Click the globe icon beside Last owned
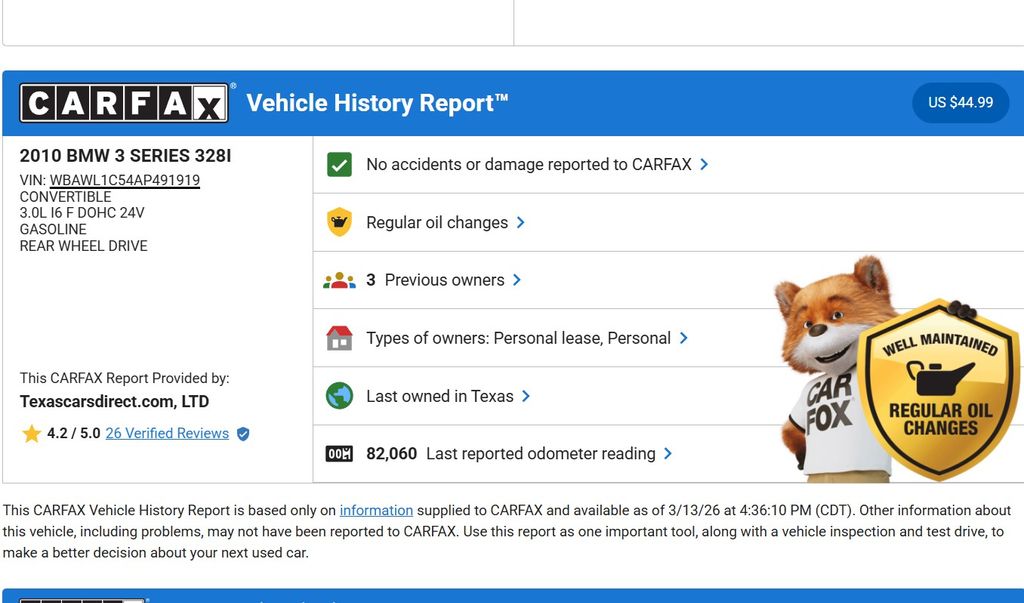 tap(340, 396)
